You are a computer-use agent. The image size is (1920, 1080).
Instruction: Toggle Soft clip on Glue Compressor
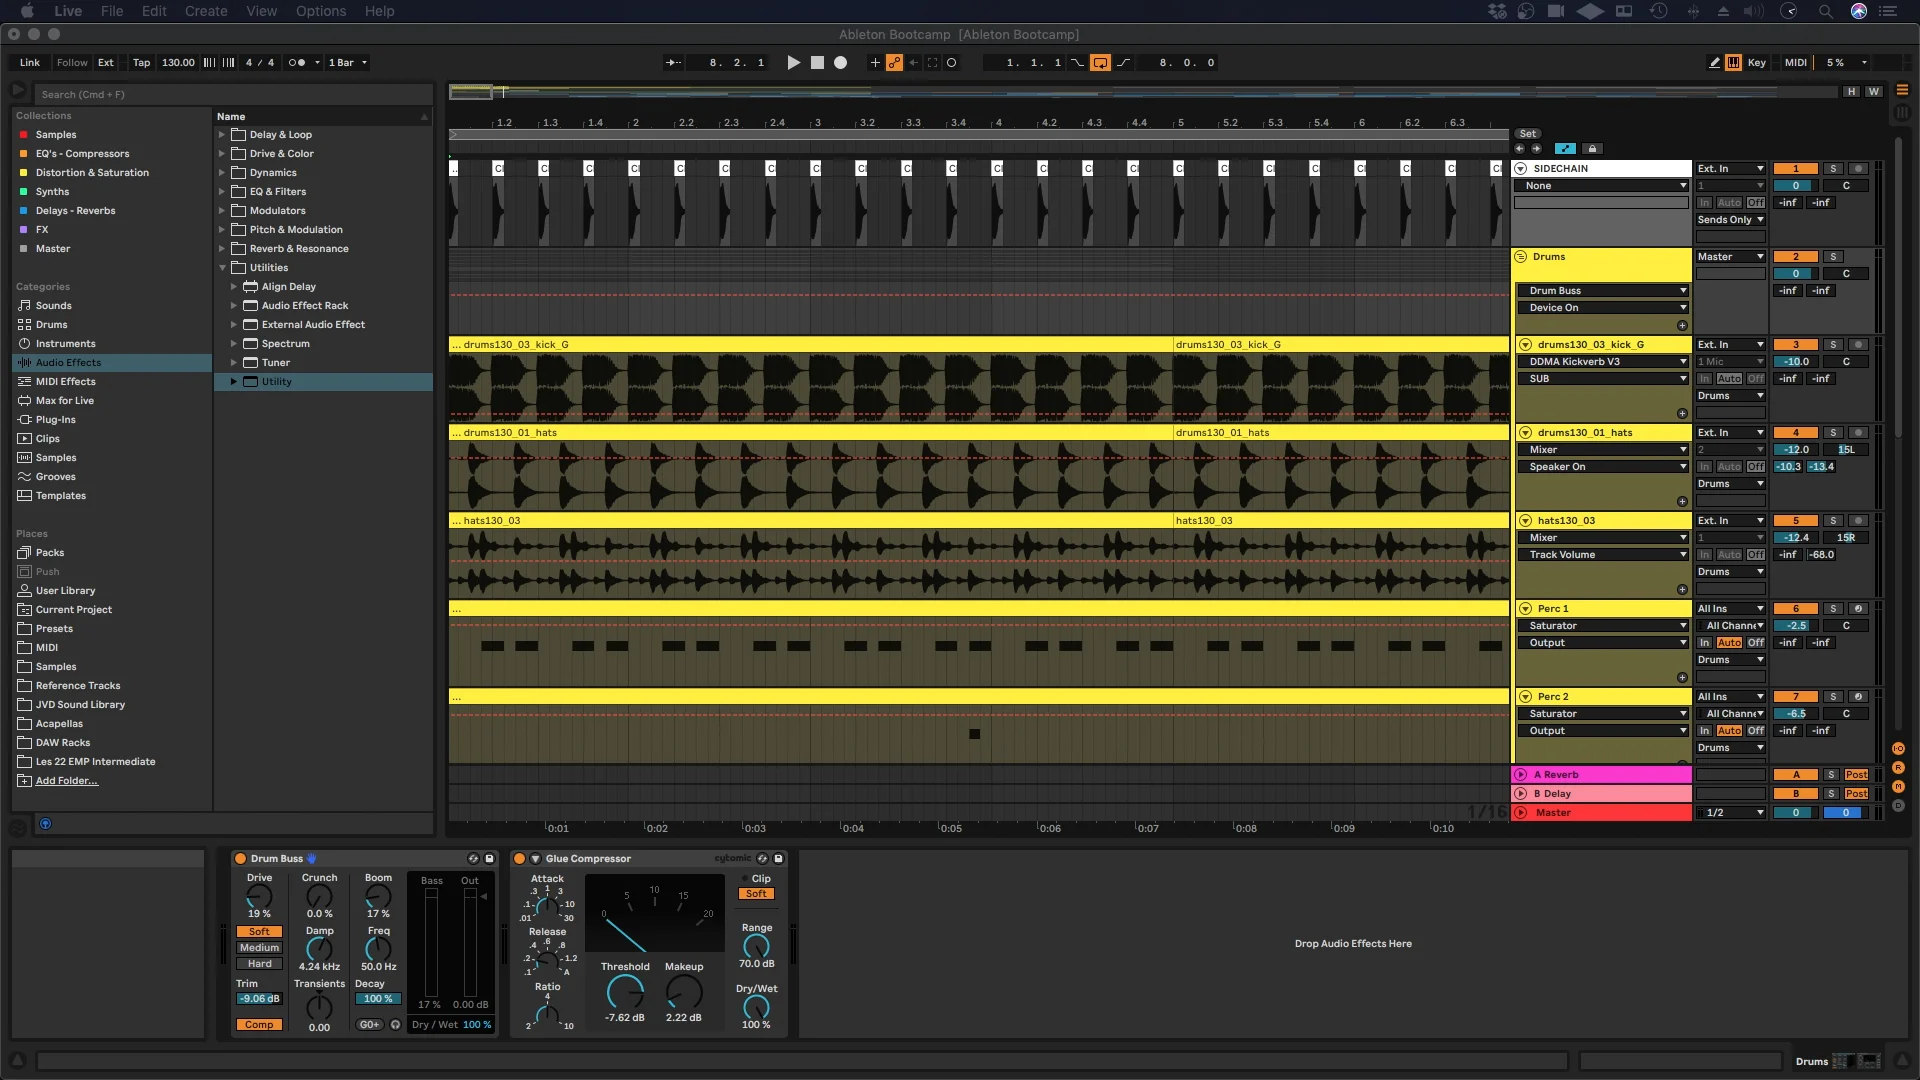pyautogui.click(x=756, y=894)
